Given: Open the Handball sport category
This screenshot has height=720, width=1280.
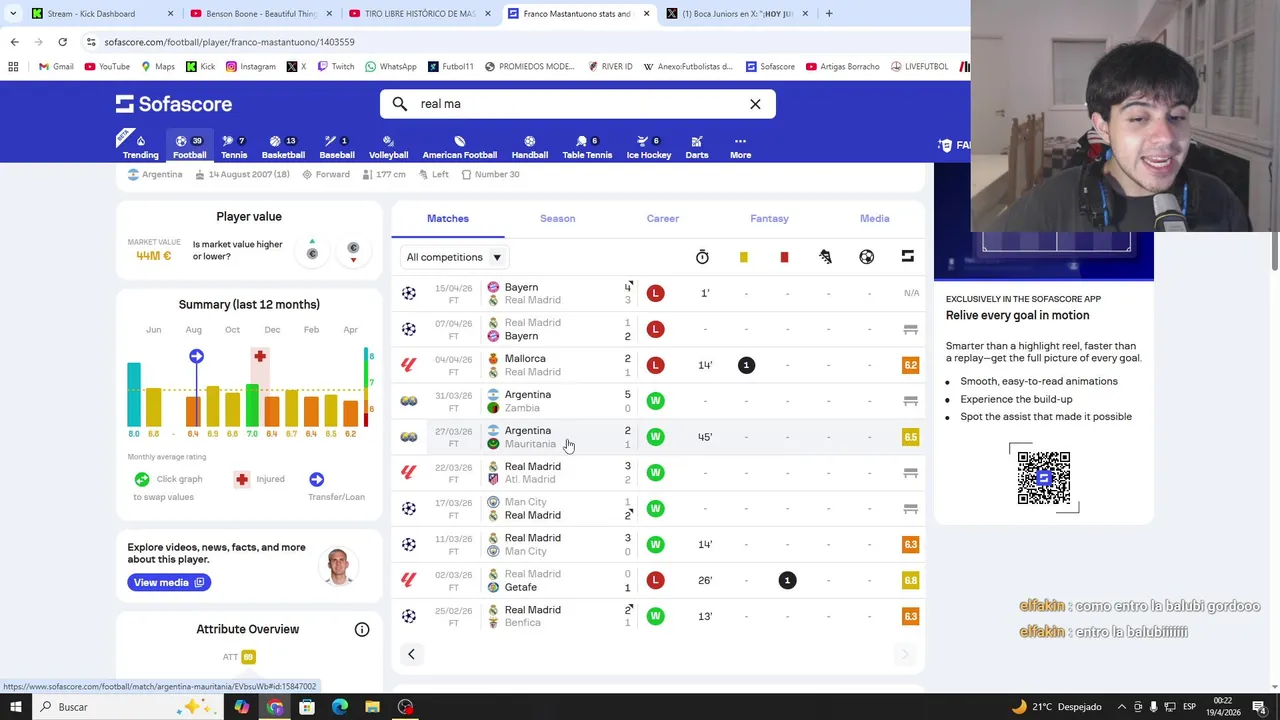Looking at the screenshot, I should click(530, 146).
